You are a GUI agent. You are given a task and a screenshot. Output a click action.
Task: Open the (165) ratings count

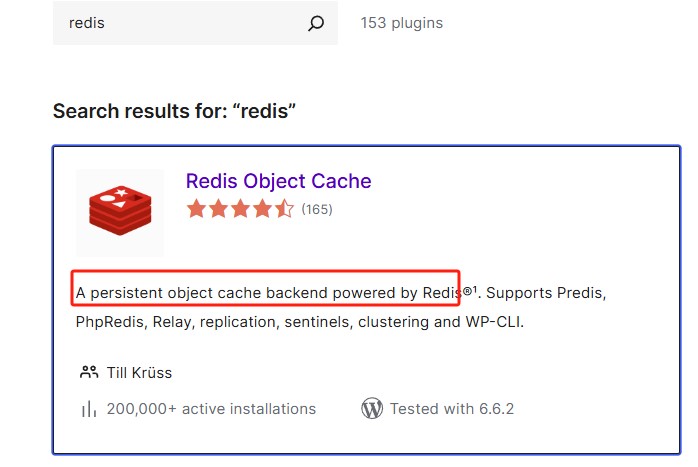(317, 209)
